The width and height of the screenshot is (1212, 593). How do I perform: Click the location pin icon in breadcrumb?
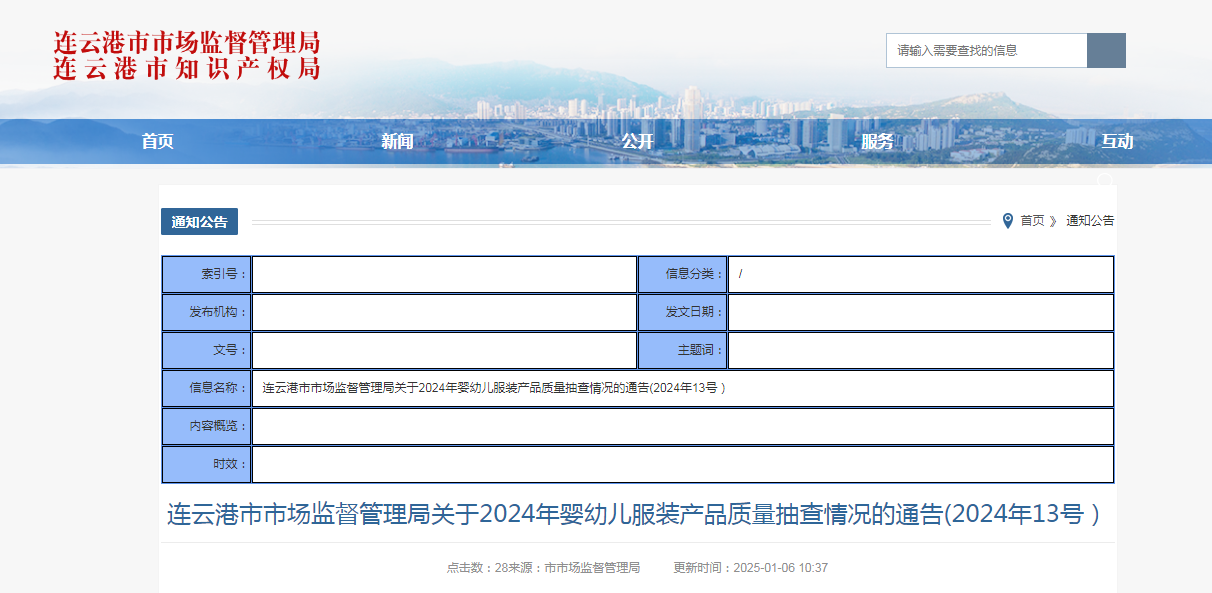(x=1007, y=221)
